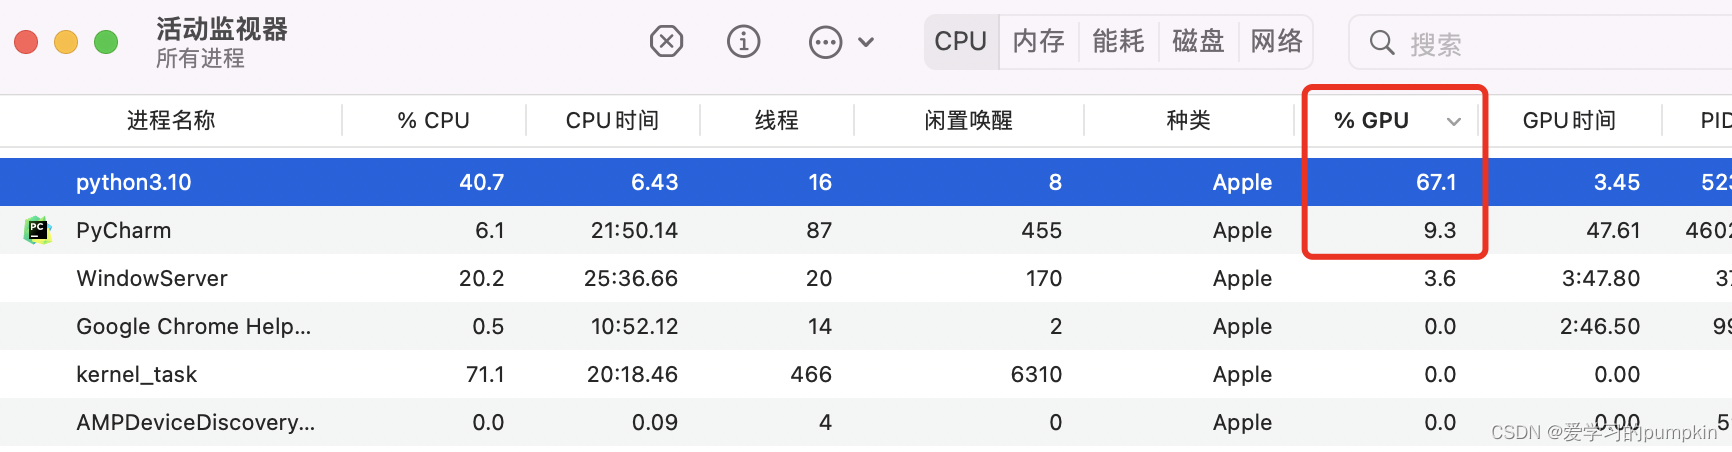Sort by 进程名称 column header
Viewport: 1732px width, 452px height.
pos(171,121)
